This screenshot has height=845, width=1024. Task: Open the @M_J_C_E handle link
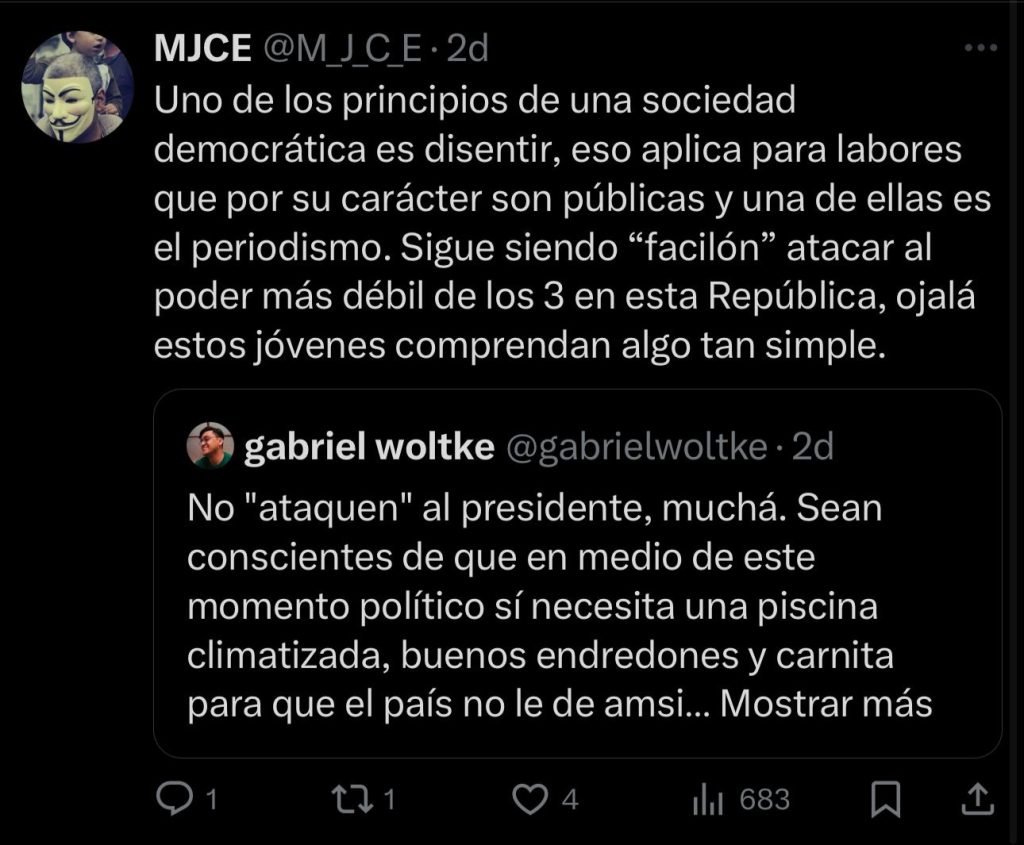[x=342, y=49]
